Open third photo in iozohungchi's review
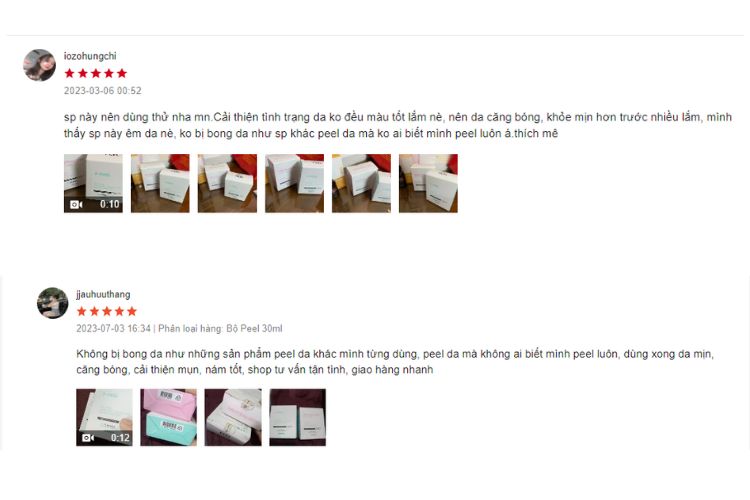The width and height of the screenshot is (750, 500). coord(227,183)
